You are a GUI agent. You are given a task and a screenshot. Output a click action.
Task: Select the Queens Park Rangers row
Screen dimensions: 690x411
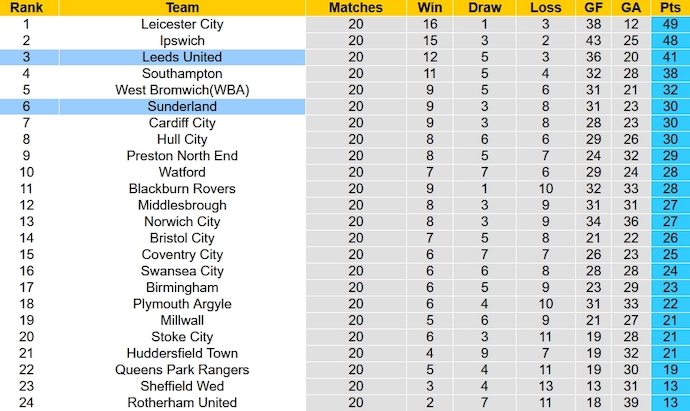tap(345, 370)
